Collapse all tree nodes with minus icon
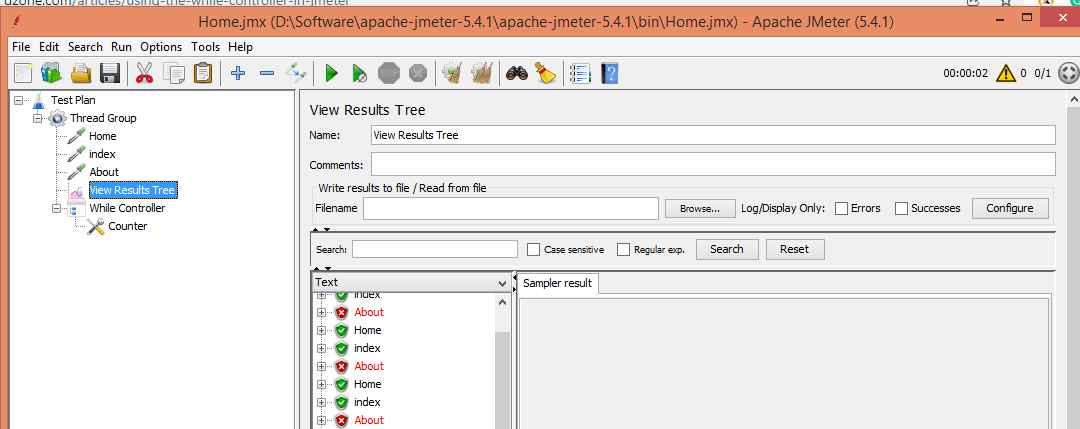 [x=267, y=73]
